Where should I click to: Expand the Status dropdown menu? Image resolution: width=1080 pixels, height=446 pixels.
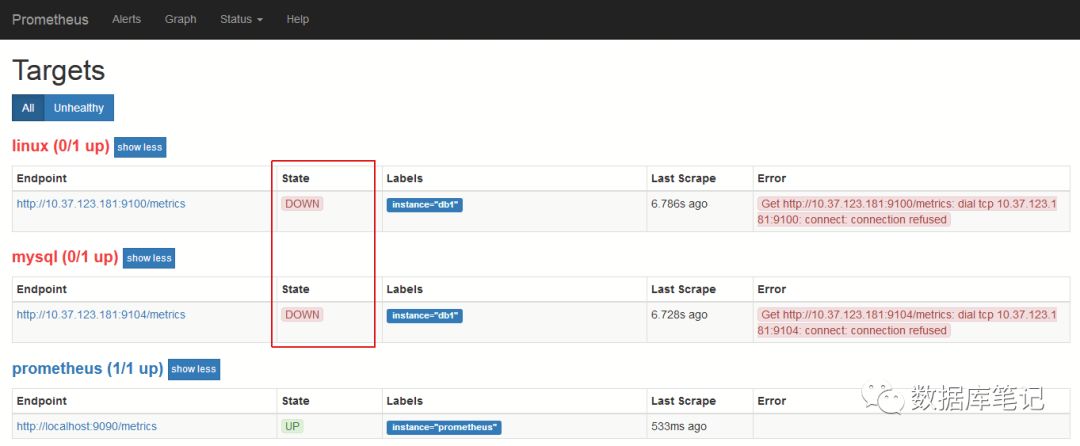point(241,19)
